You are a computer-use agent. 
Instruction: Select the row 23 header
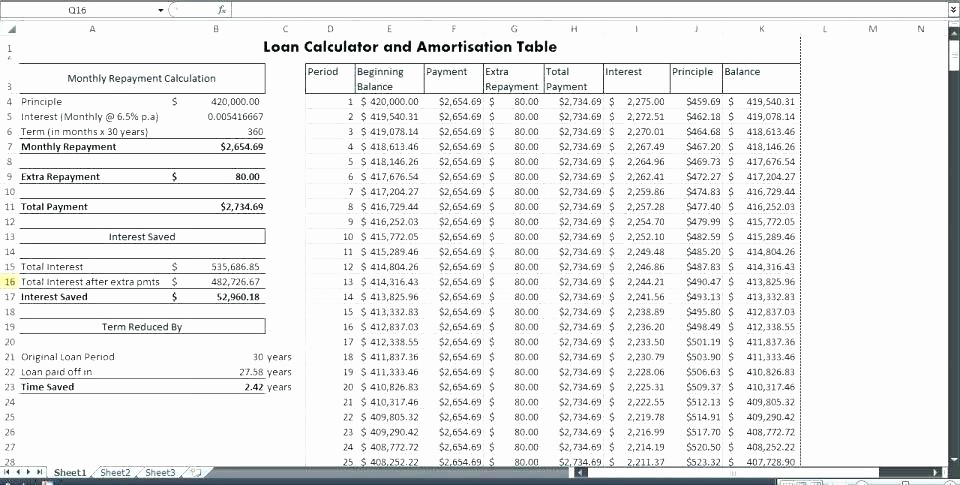(9, 387)
